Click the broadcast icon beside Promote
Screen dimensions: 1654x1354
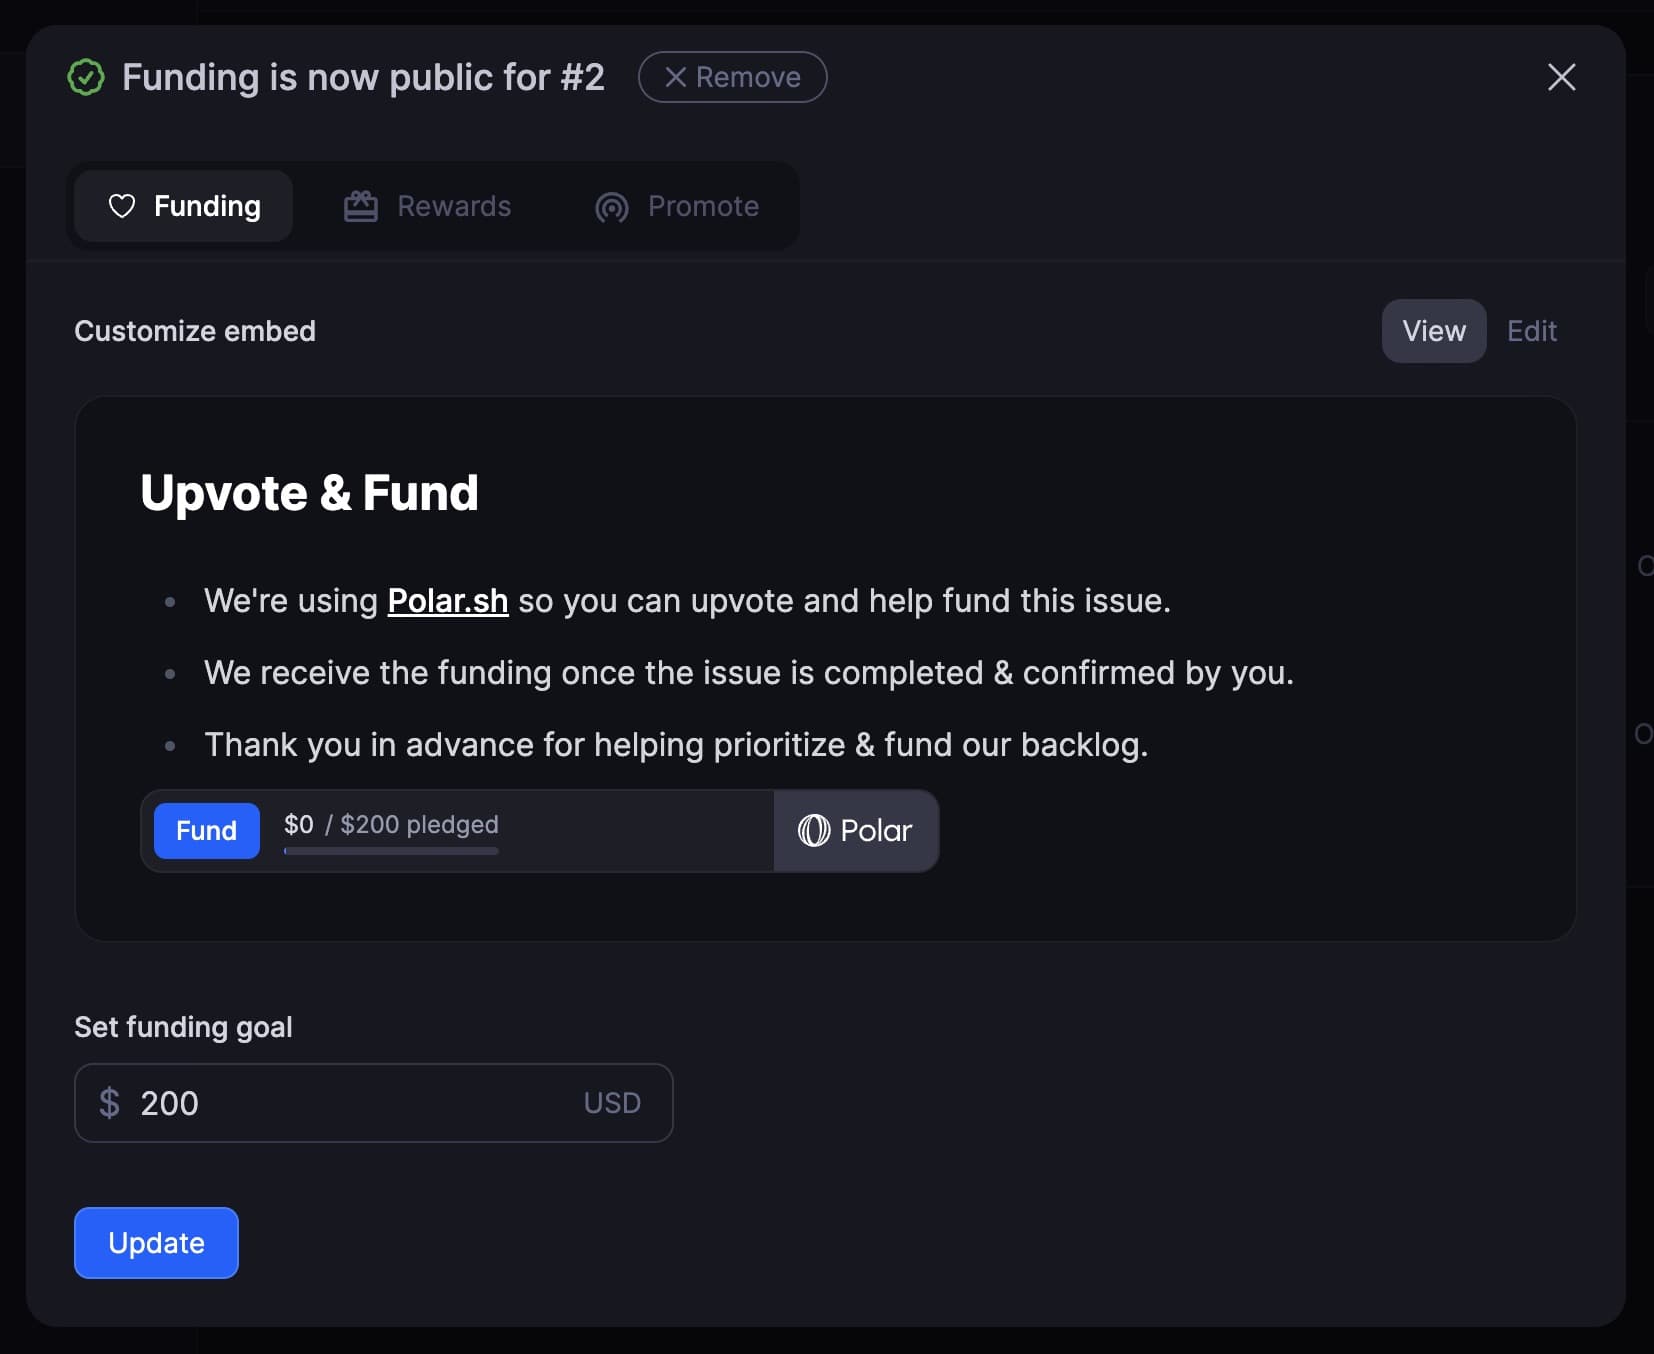click(x=612, y=207)
